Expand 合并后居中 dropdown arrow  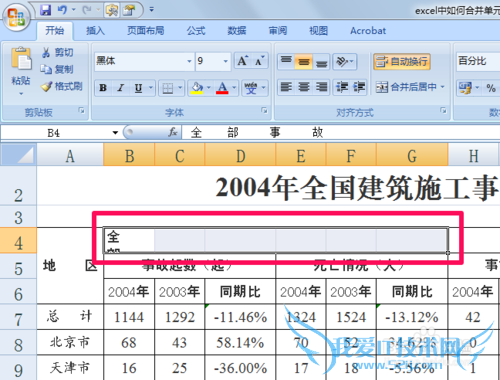pyautogui.click(x=443, y=87)
